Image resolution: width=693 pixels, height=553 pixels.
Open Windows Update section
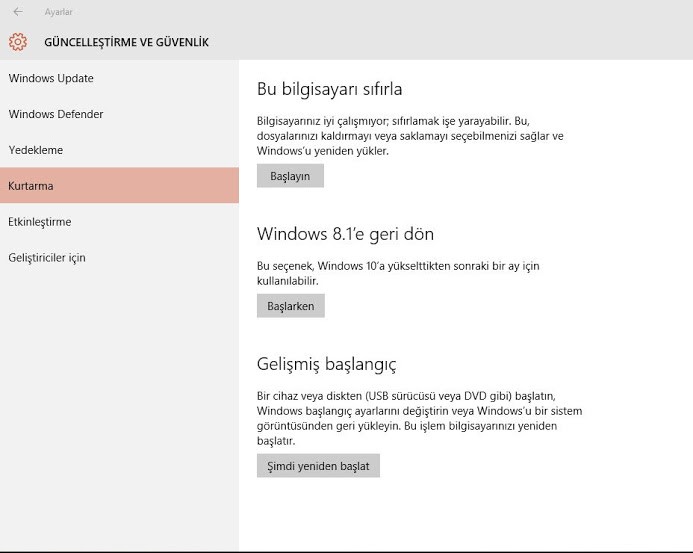(x=119, y=78)
